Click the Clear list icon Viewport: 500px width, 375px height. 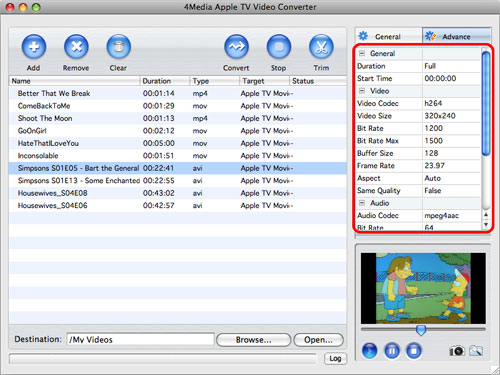(x=118, y=47)
